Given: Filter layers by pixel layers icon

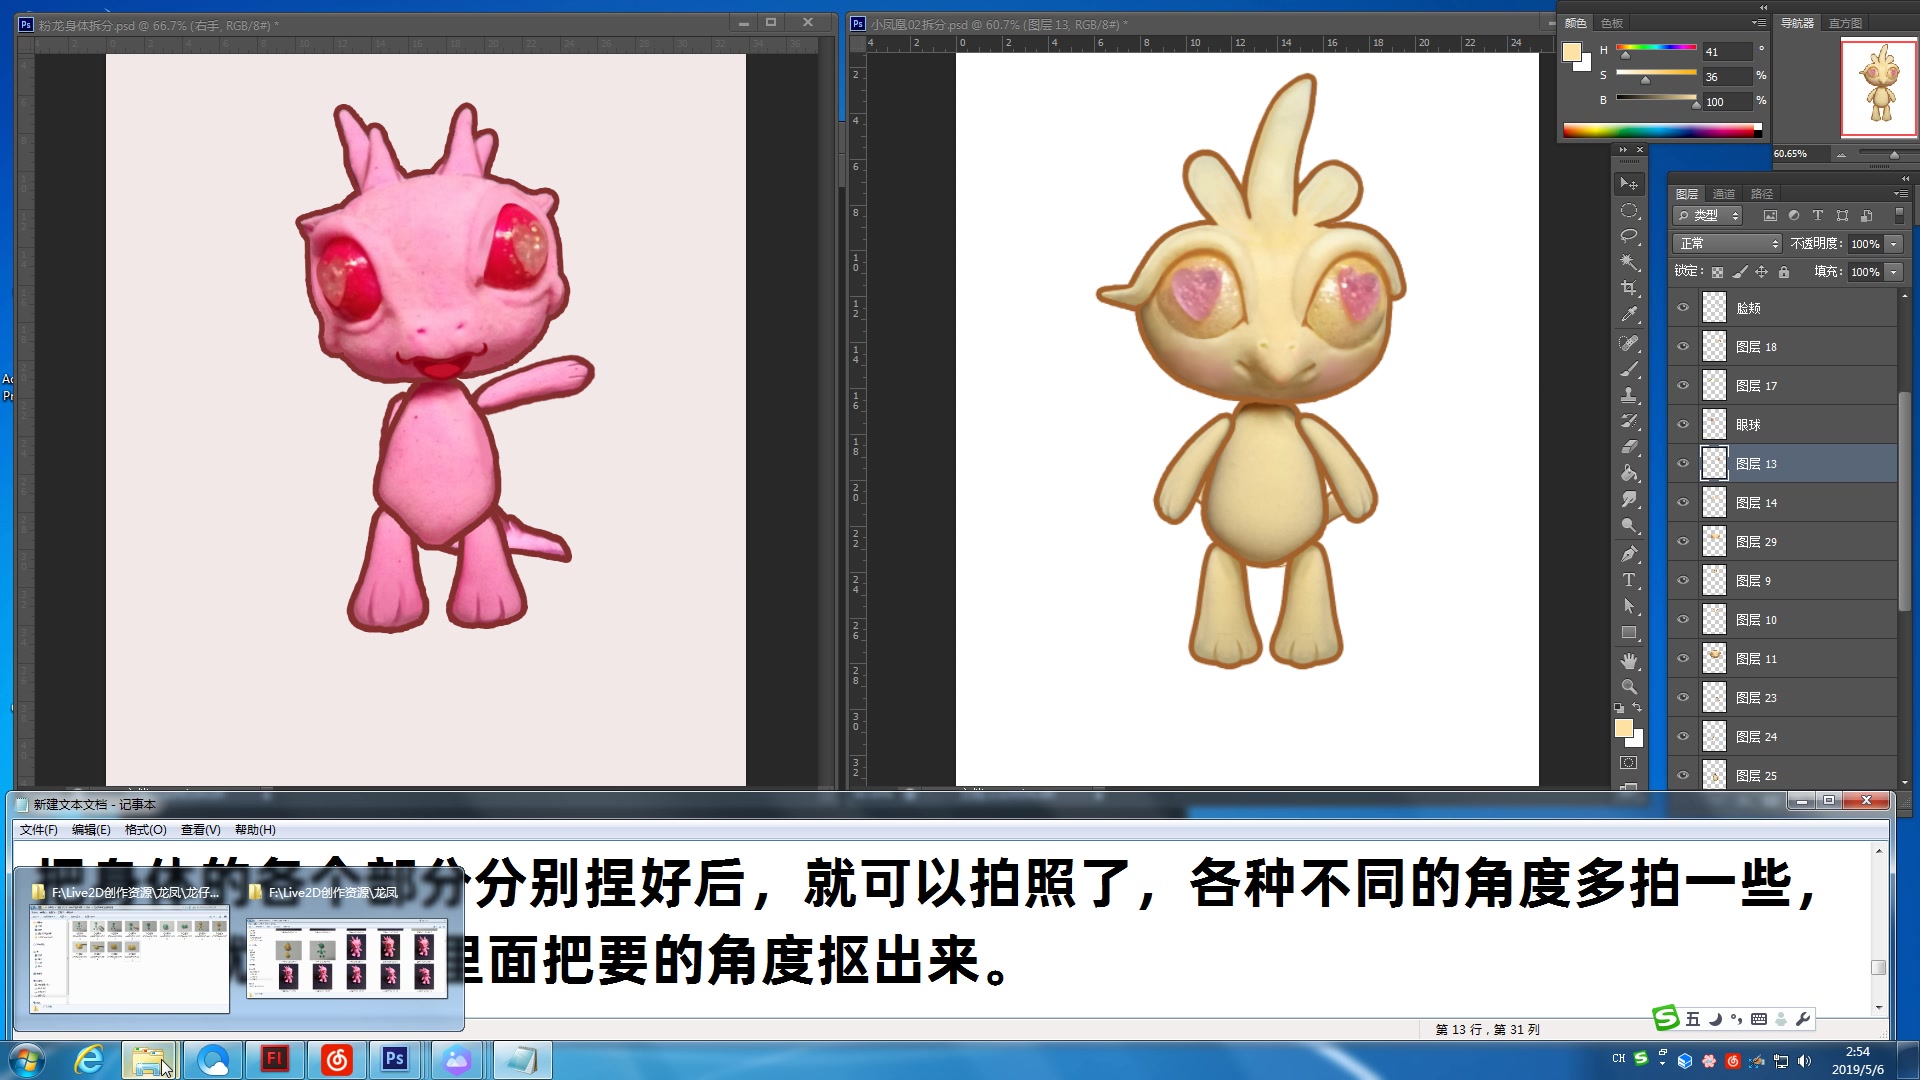Looking at the screenshot, I should click(x=1770, y=216).
